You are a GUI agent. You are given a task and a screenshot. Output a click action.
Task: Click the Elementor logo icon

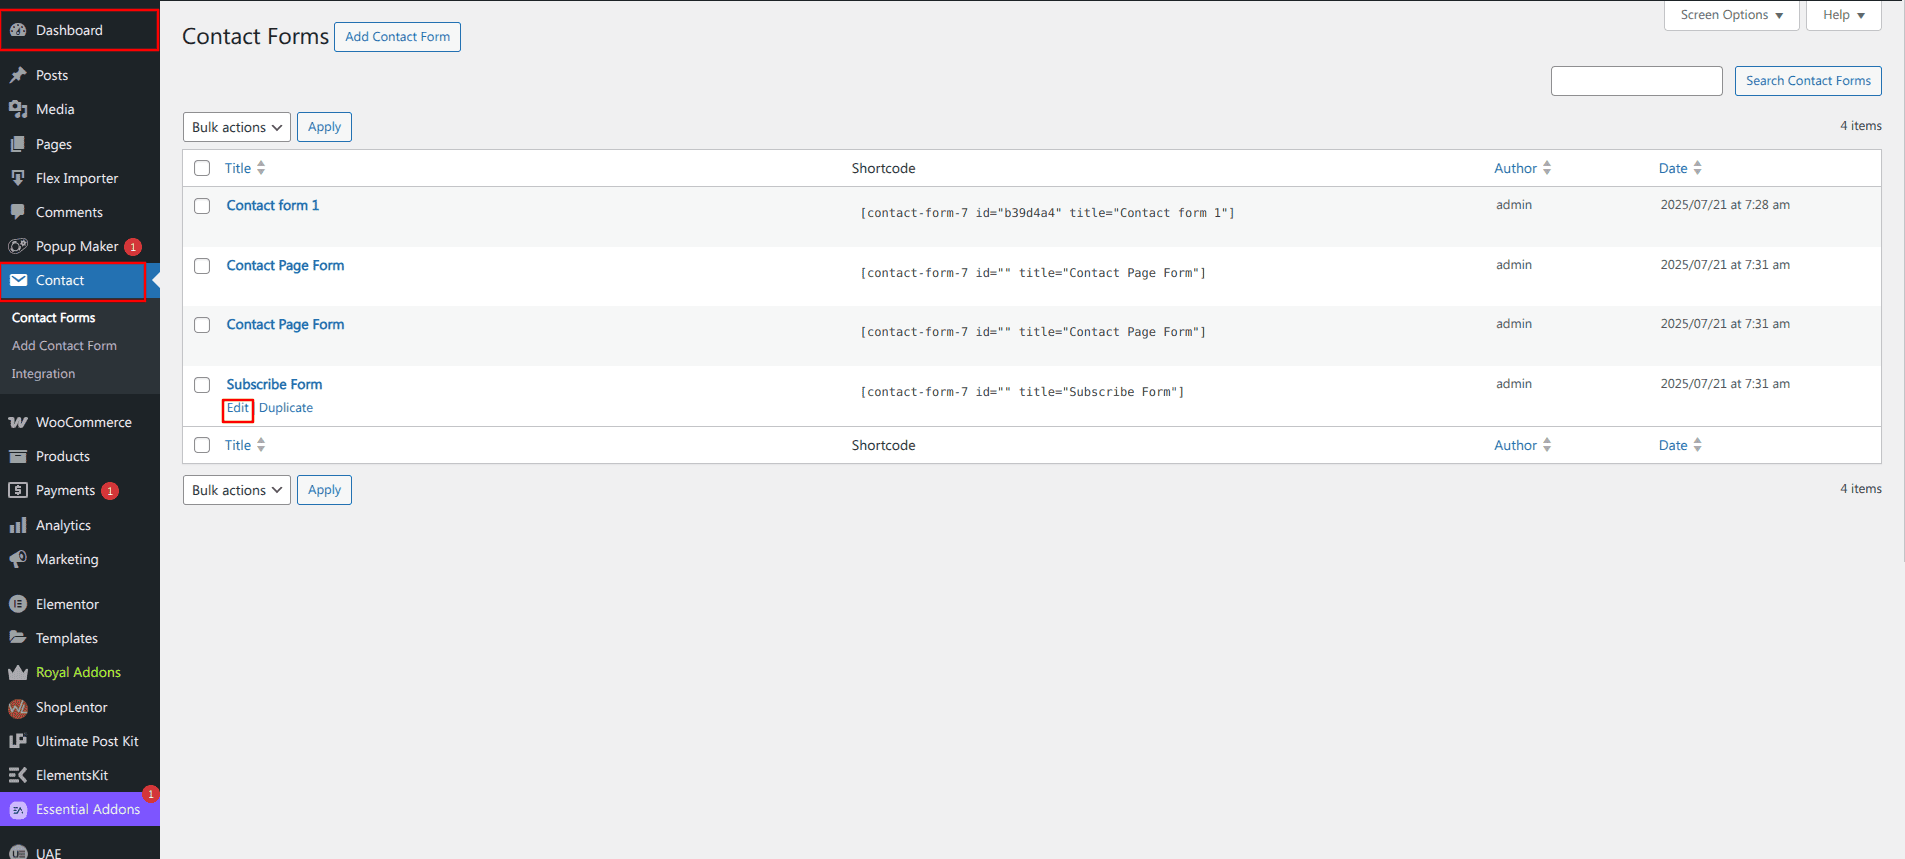pos(18,604)
